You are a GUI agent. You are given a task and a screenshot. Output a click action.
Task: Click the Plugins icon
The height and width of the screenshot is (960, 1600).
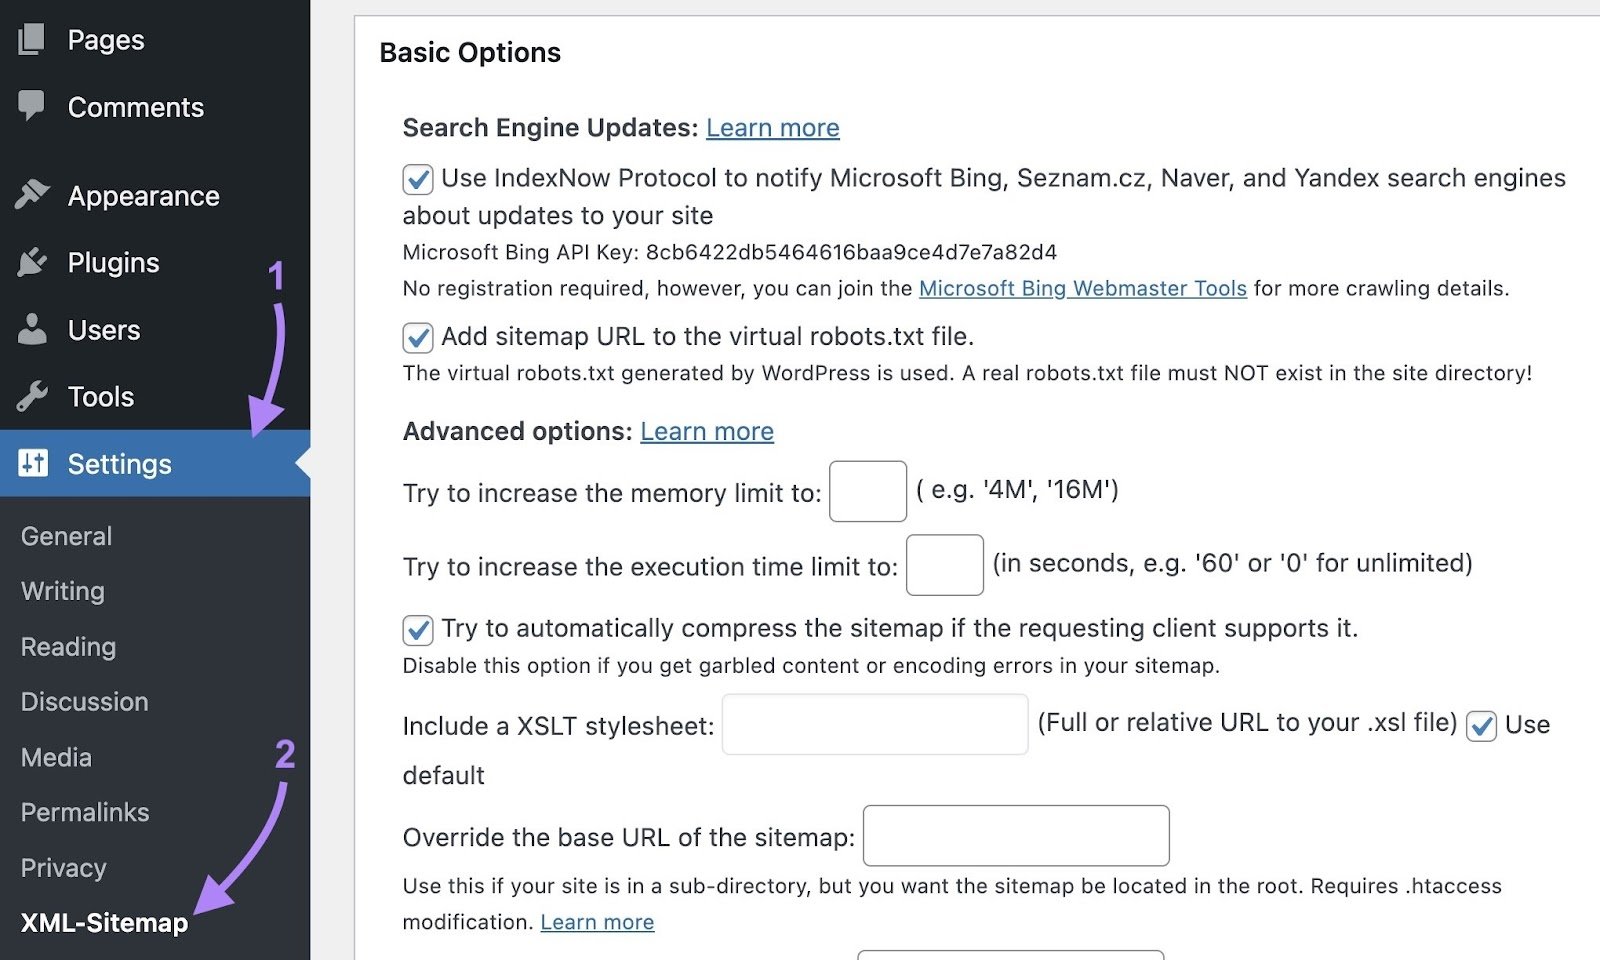[33, 262]
